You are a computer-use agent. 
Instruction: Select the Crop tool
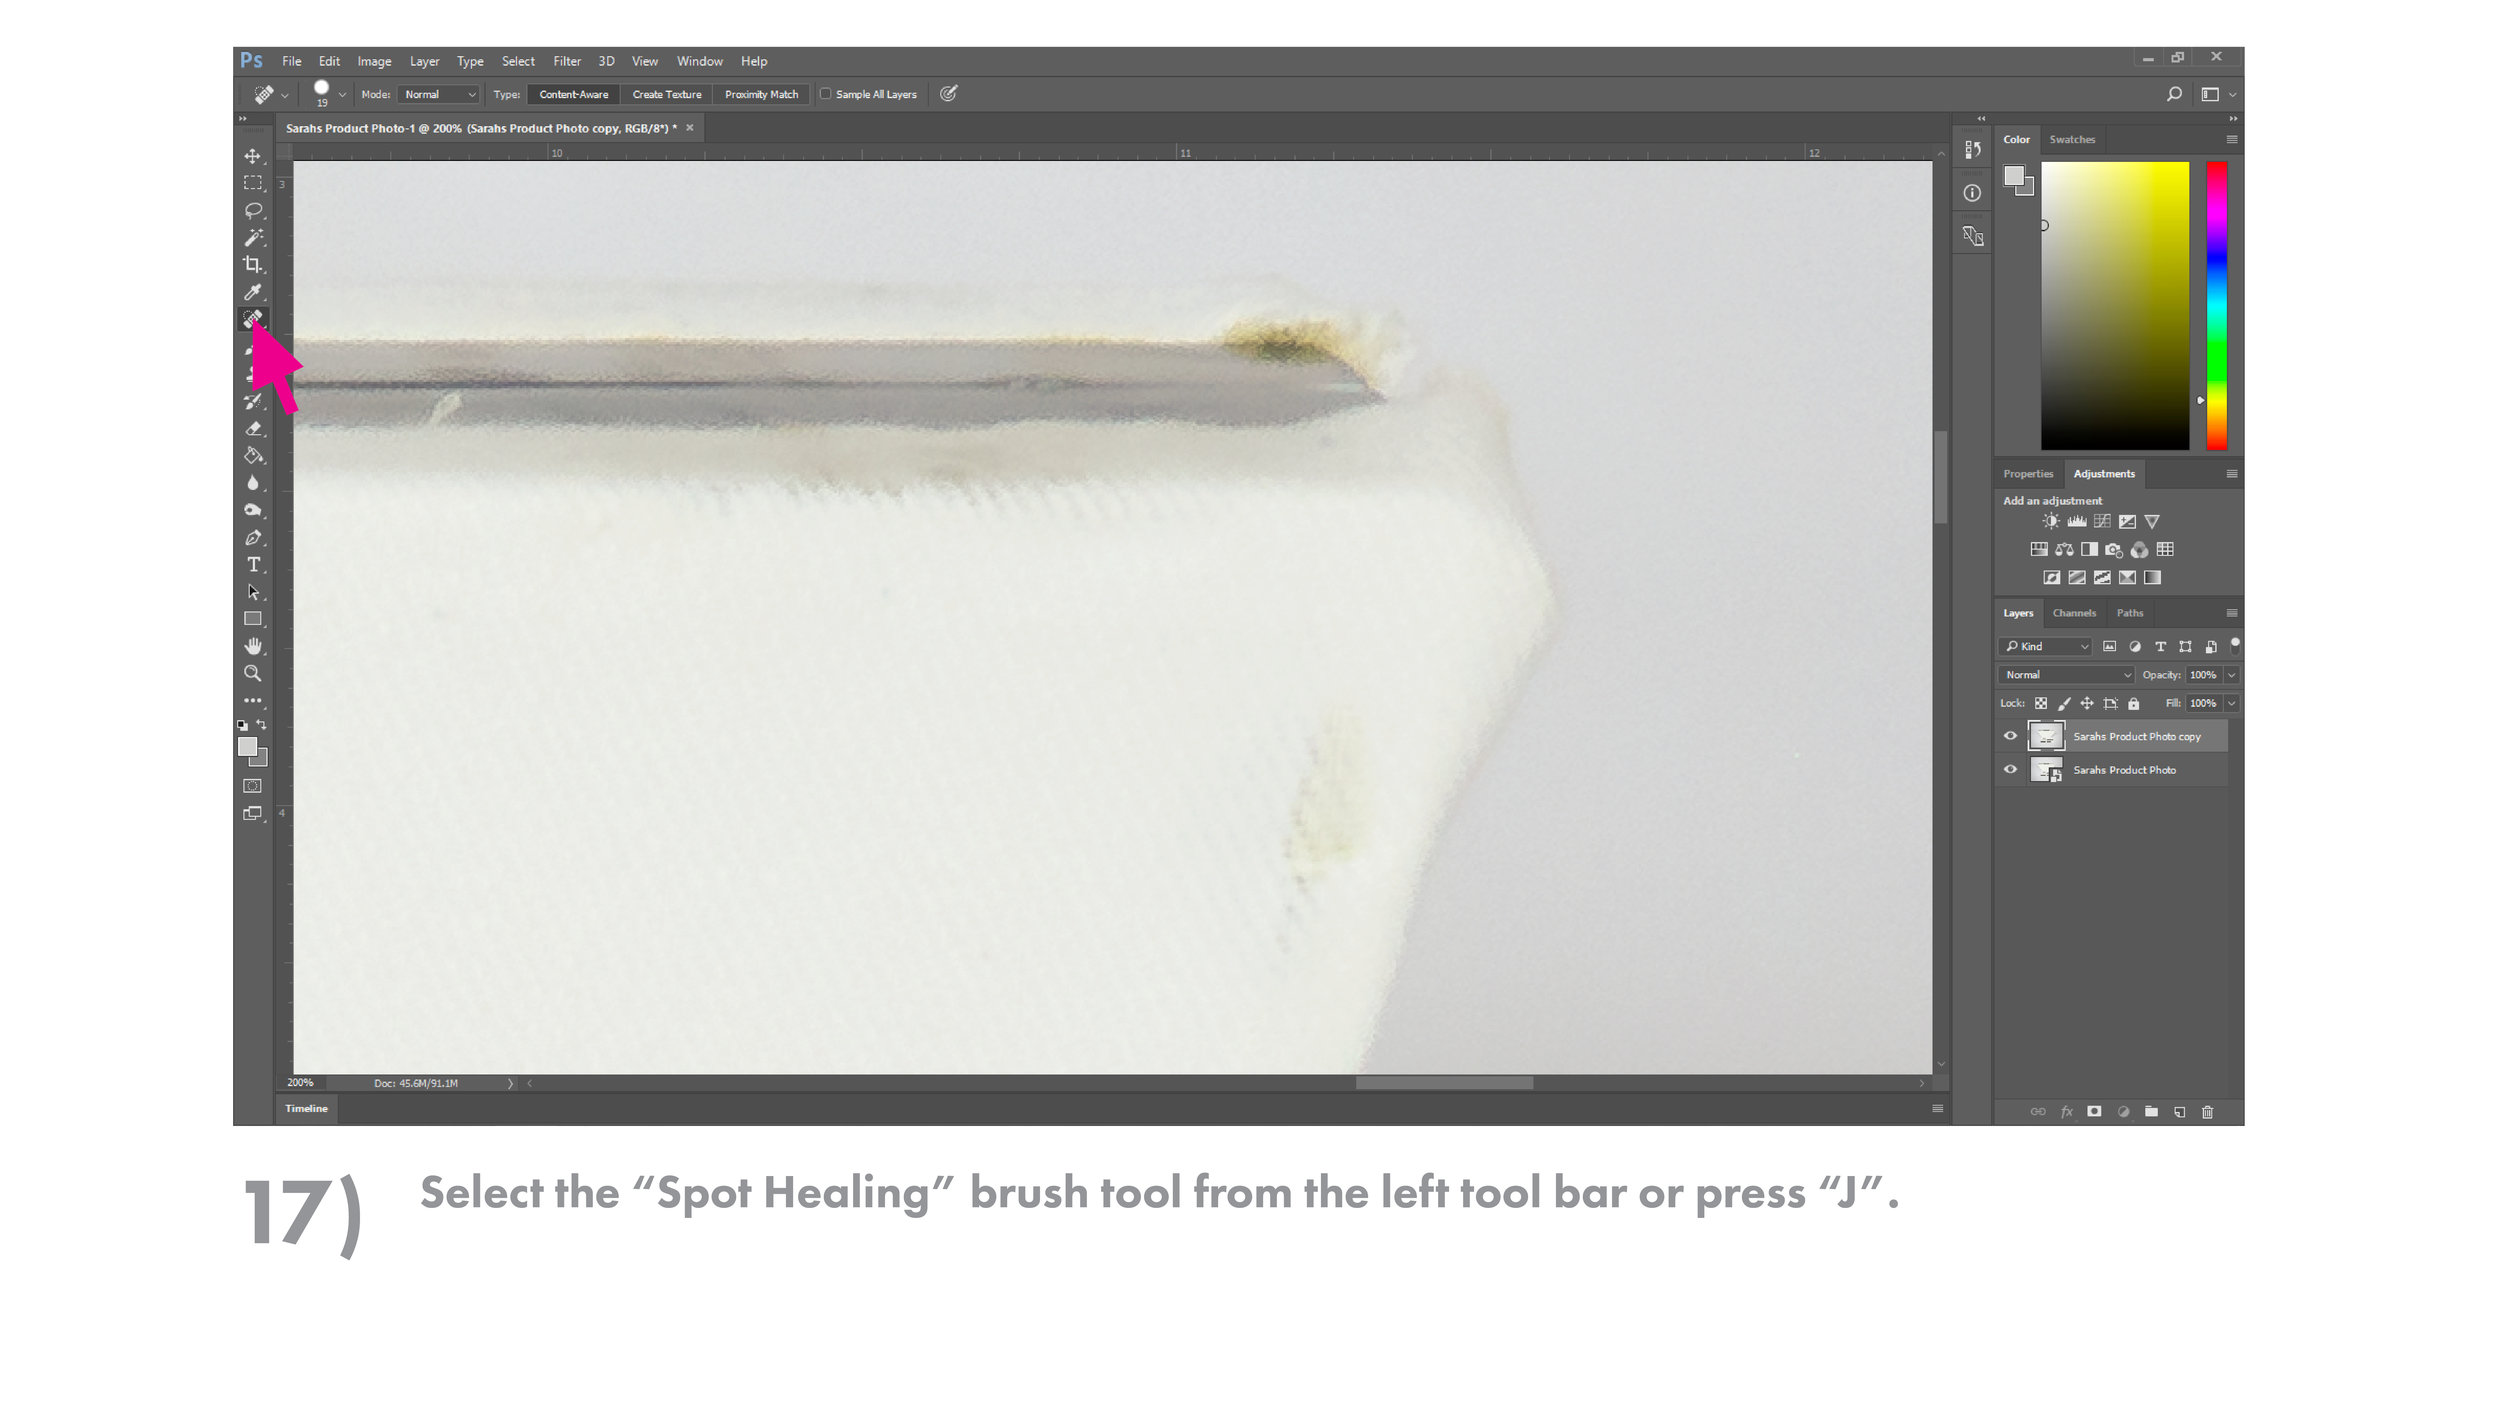[x=252, y=264]
